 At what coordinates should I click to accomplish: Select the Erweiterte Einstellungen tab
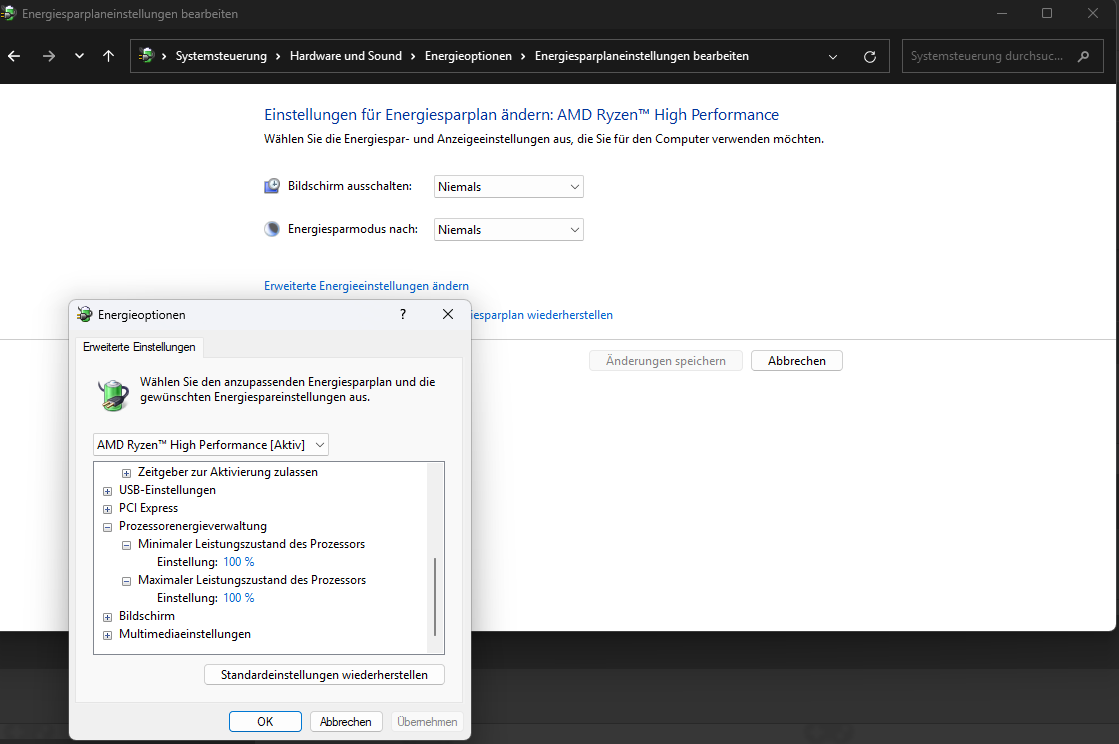point(139,347)
